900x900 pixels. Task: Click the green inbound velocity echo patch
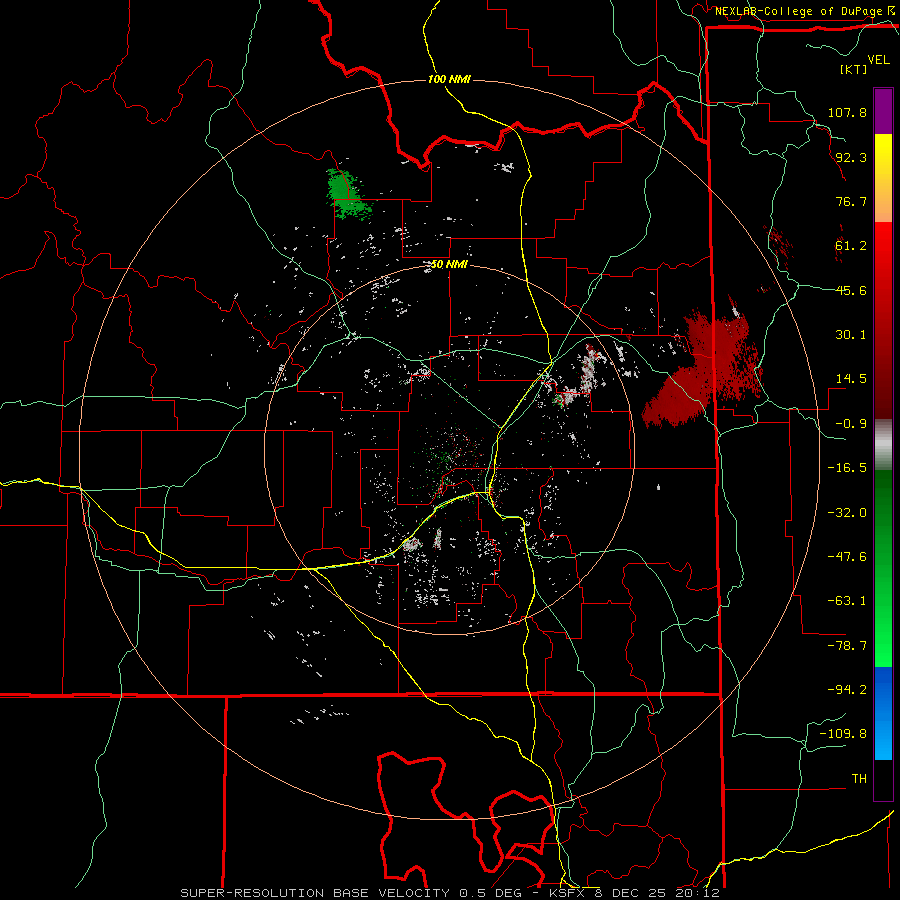point(346,192)
